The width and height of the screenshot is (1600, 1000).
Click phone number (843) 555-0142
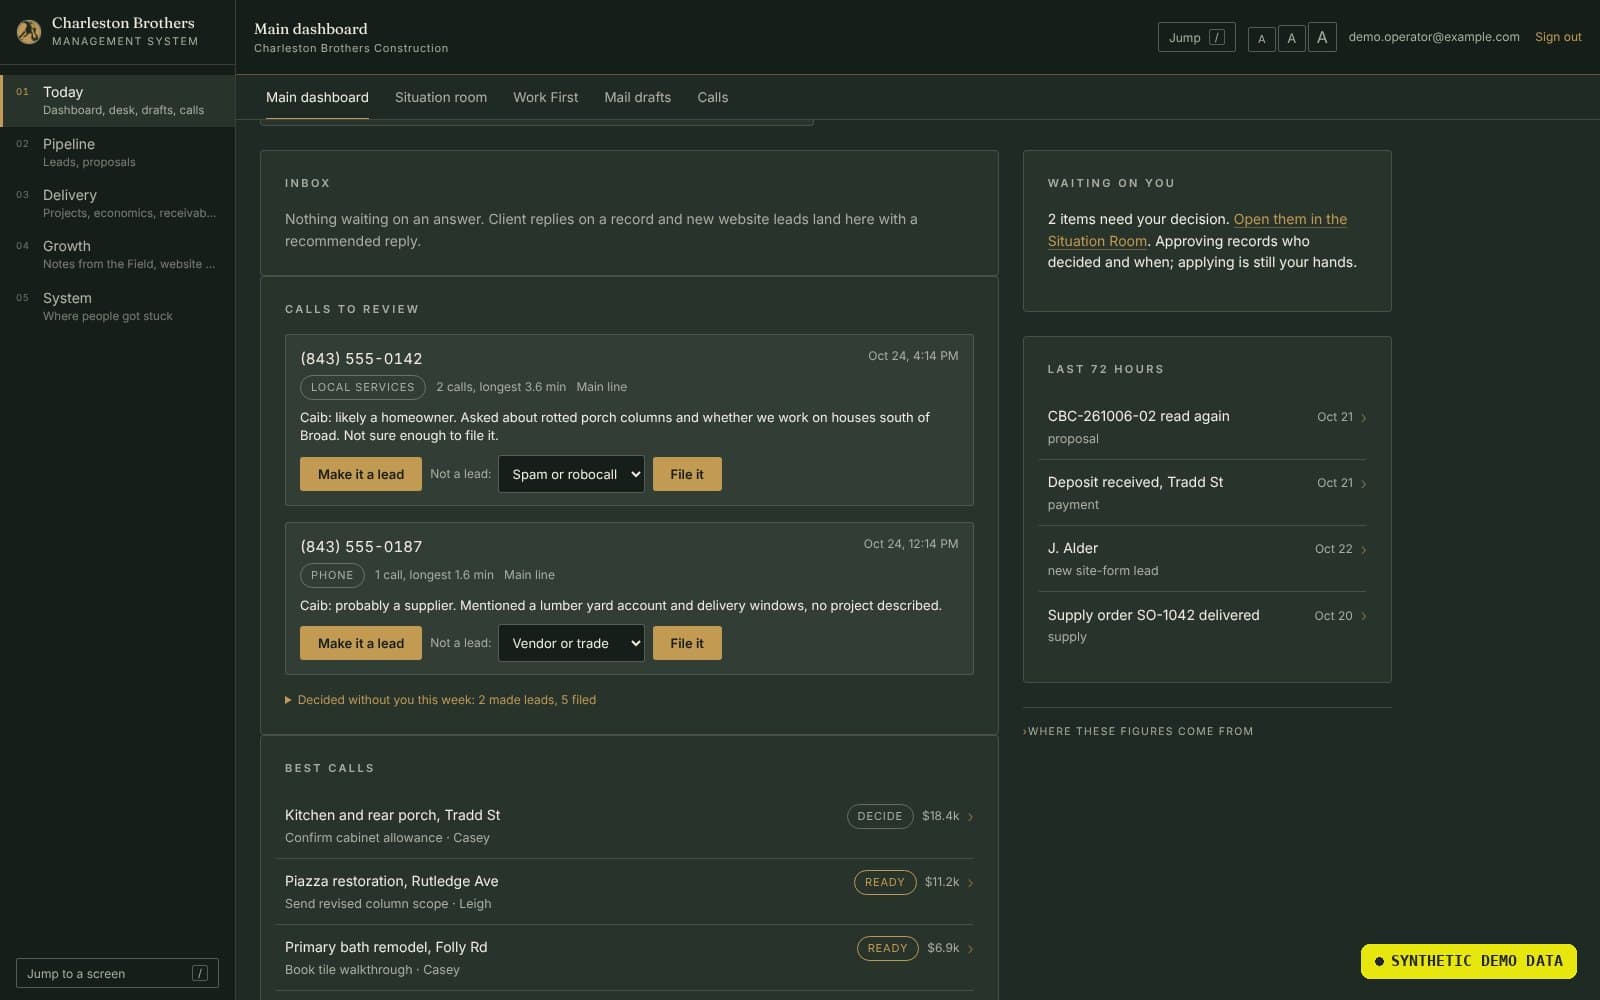pos(361,359)
